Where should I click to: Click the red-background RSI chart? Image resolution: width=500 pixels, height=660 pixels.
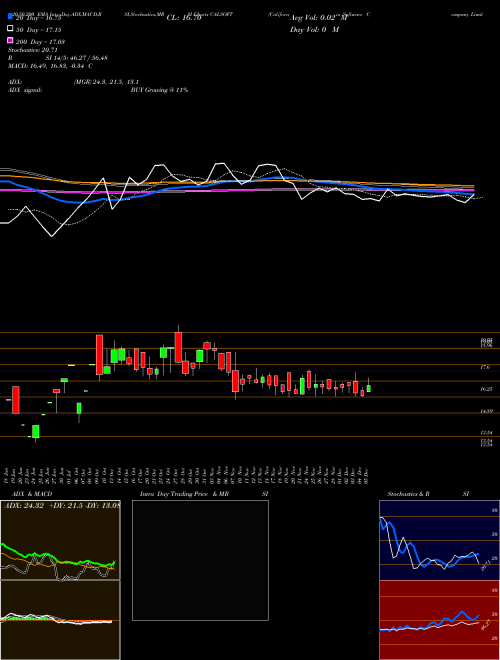point(439,620)
